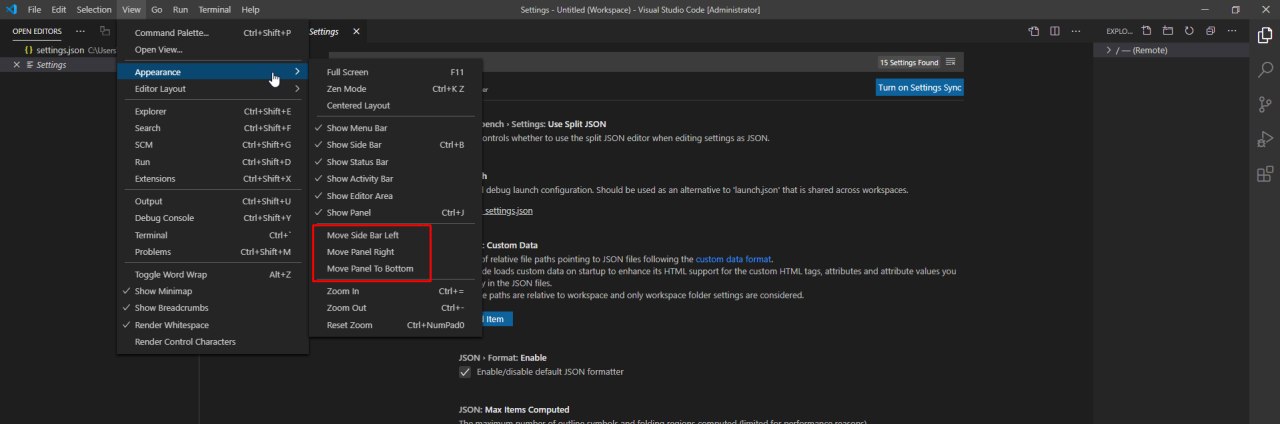The width and height of the screenshot is (1280, 424).
Task: Toggle Show Status Bar menu option
Action: pos(357,162)
